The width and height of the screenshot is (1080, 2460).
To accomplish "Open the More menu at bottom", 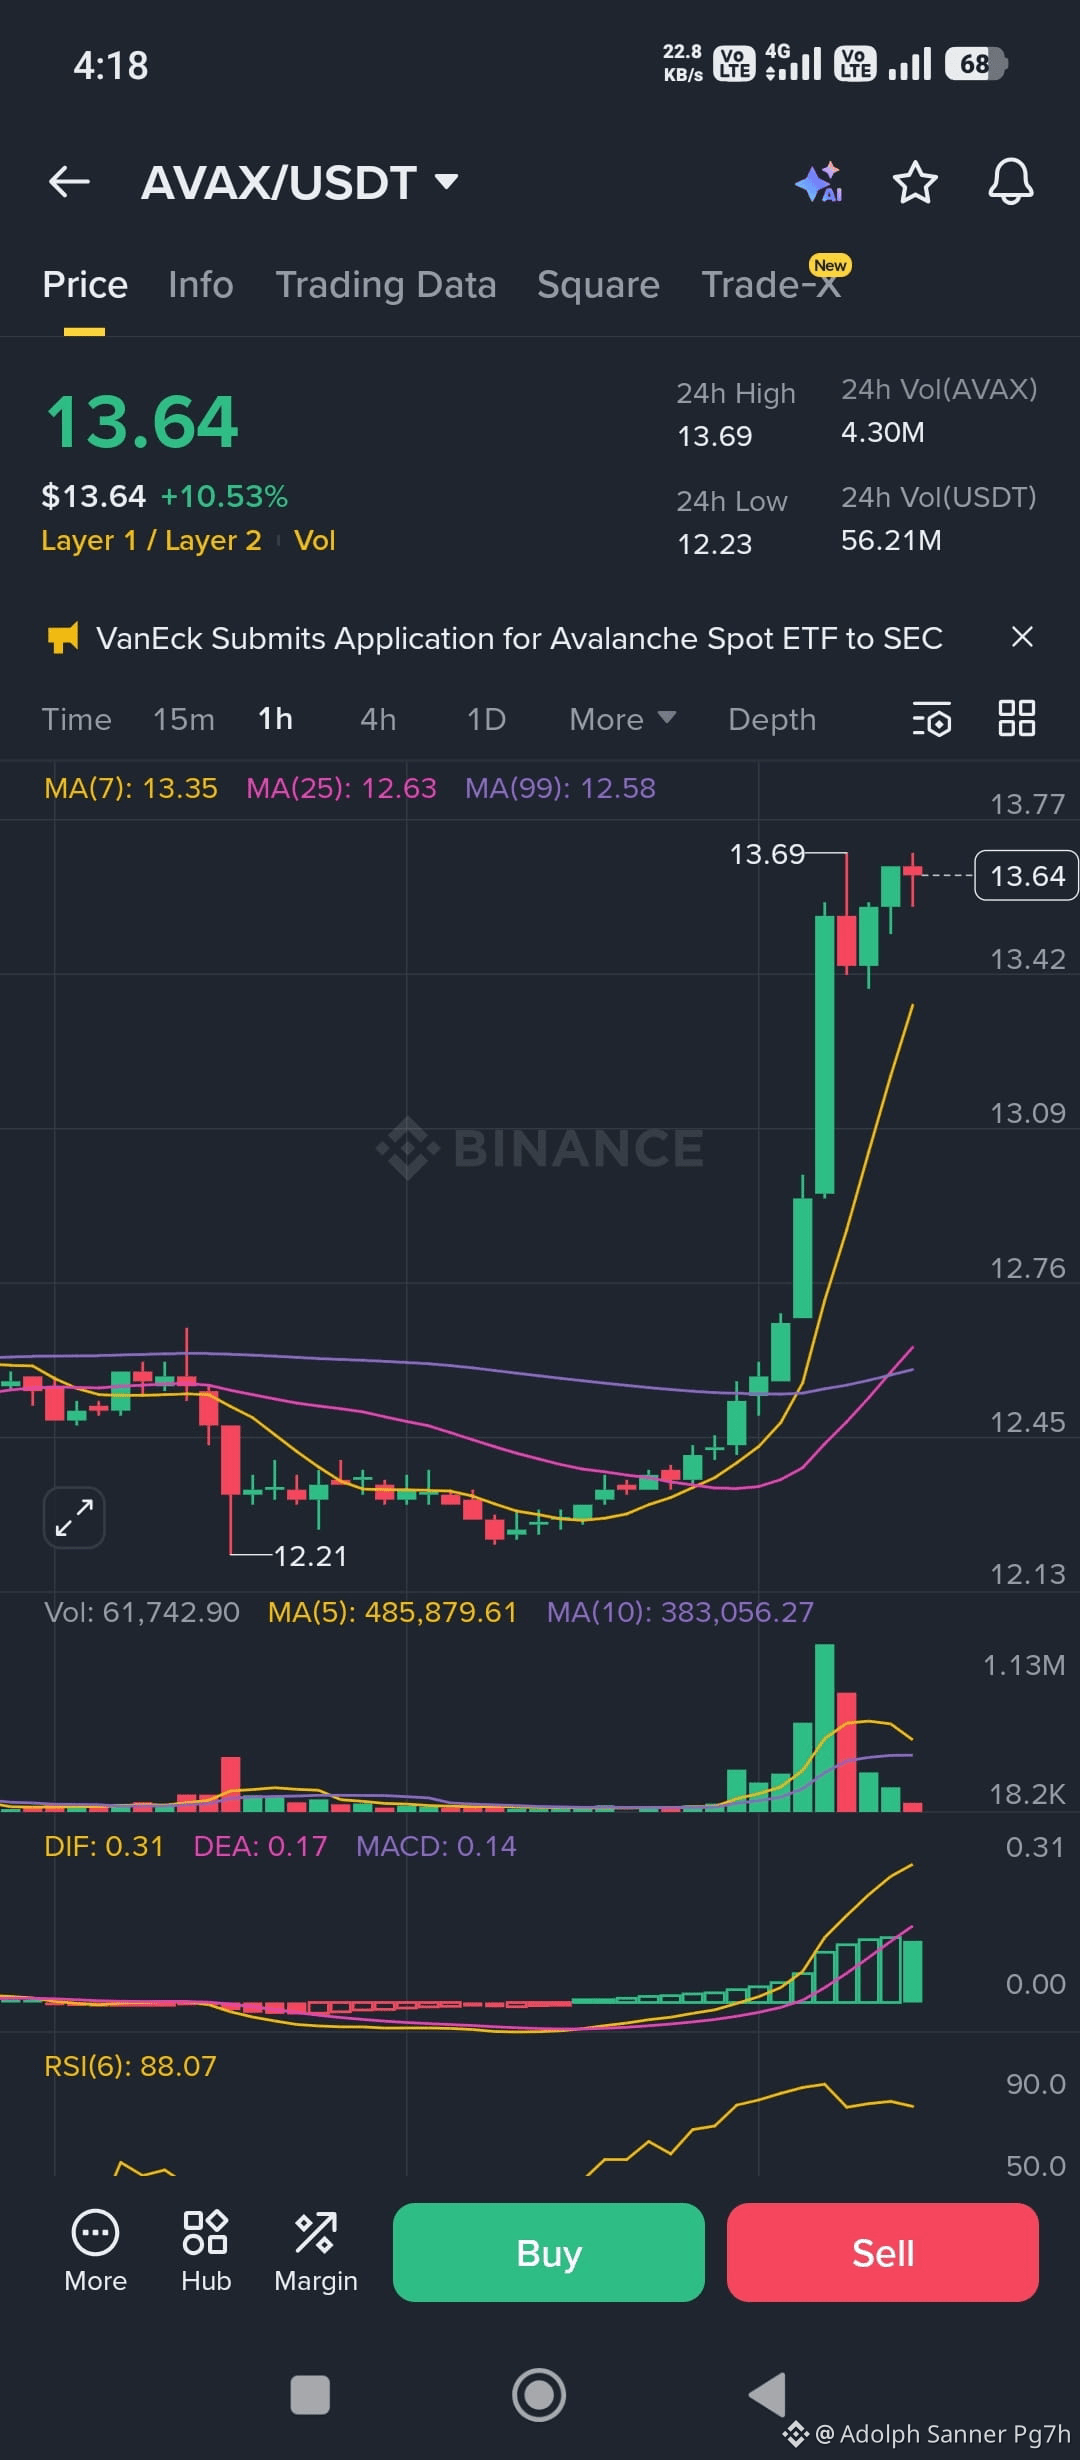I will coord(95,2251).
